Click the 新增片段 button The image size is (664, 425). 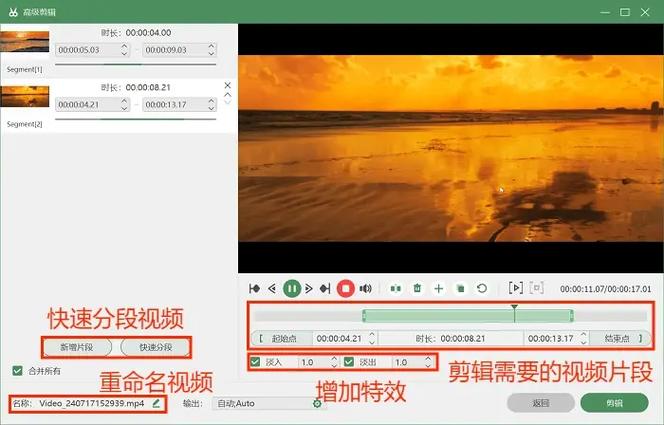coord(76,347)
